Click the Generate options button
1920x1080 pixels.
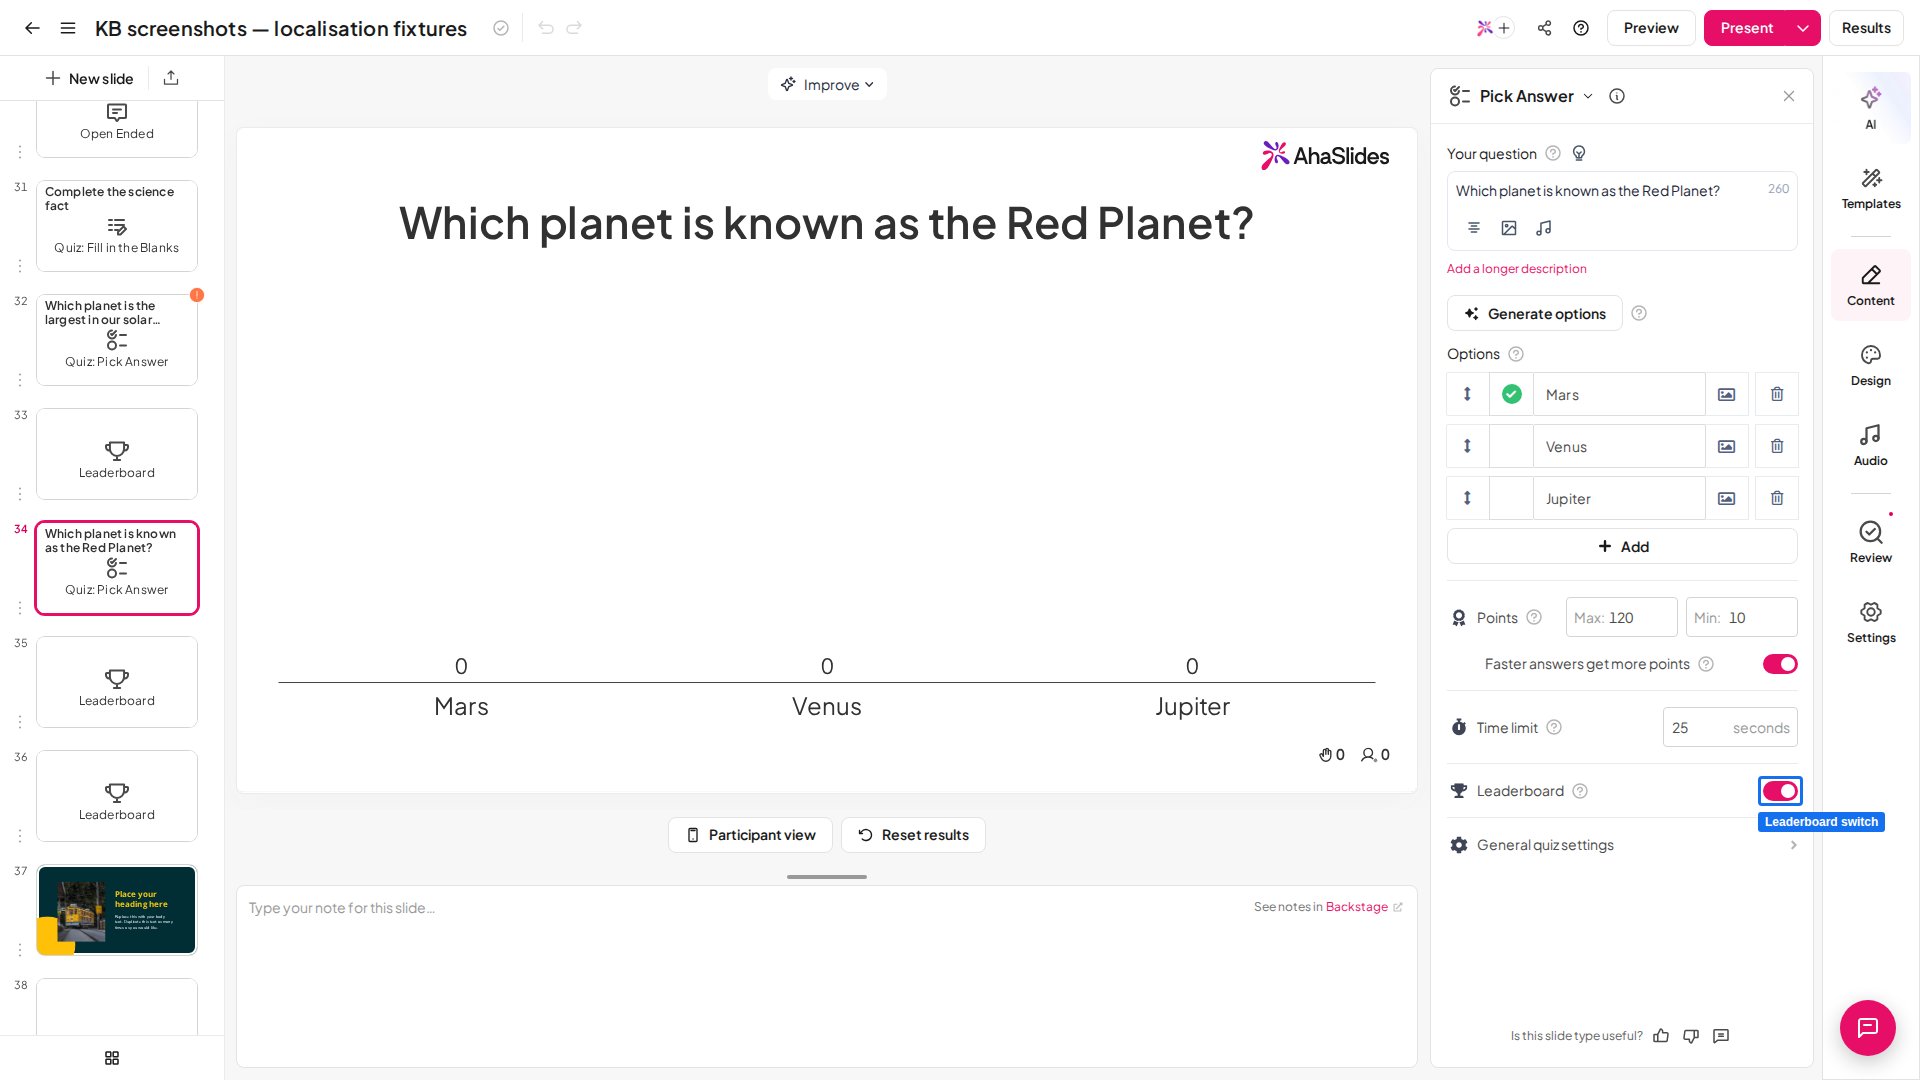[x=1534, y=313]
